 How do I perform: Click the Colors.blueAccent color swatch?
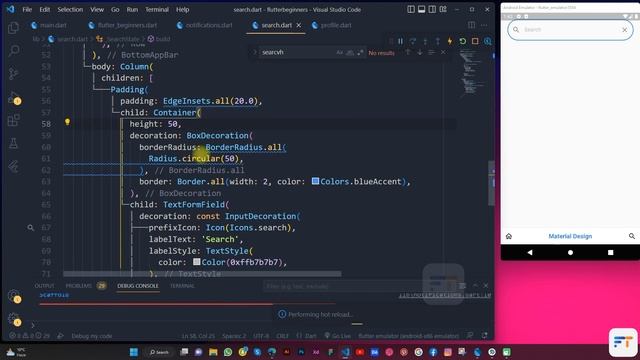(x=316, y=181)
